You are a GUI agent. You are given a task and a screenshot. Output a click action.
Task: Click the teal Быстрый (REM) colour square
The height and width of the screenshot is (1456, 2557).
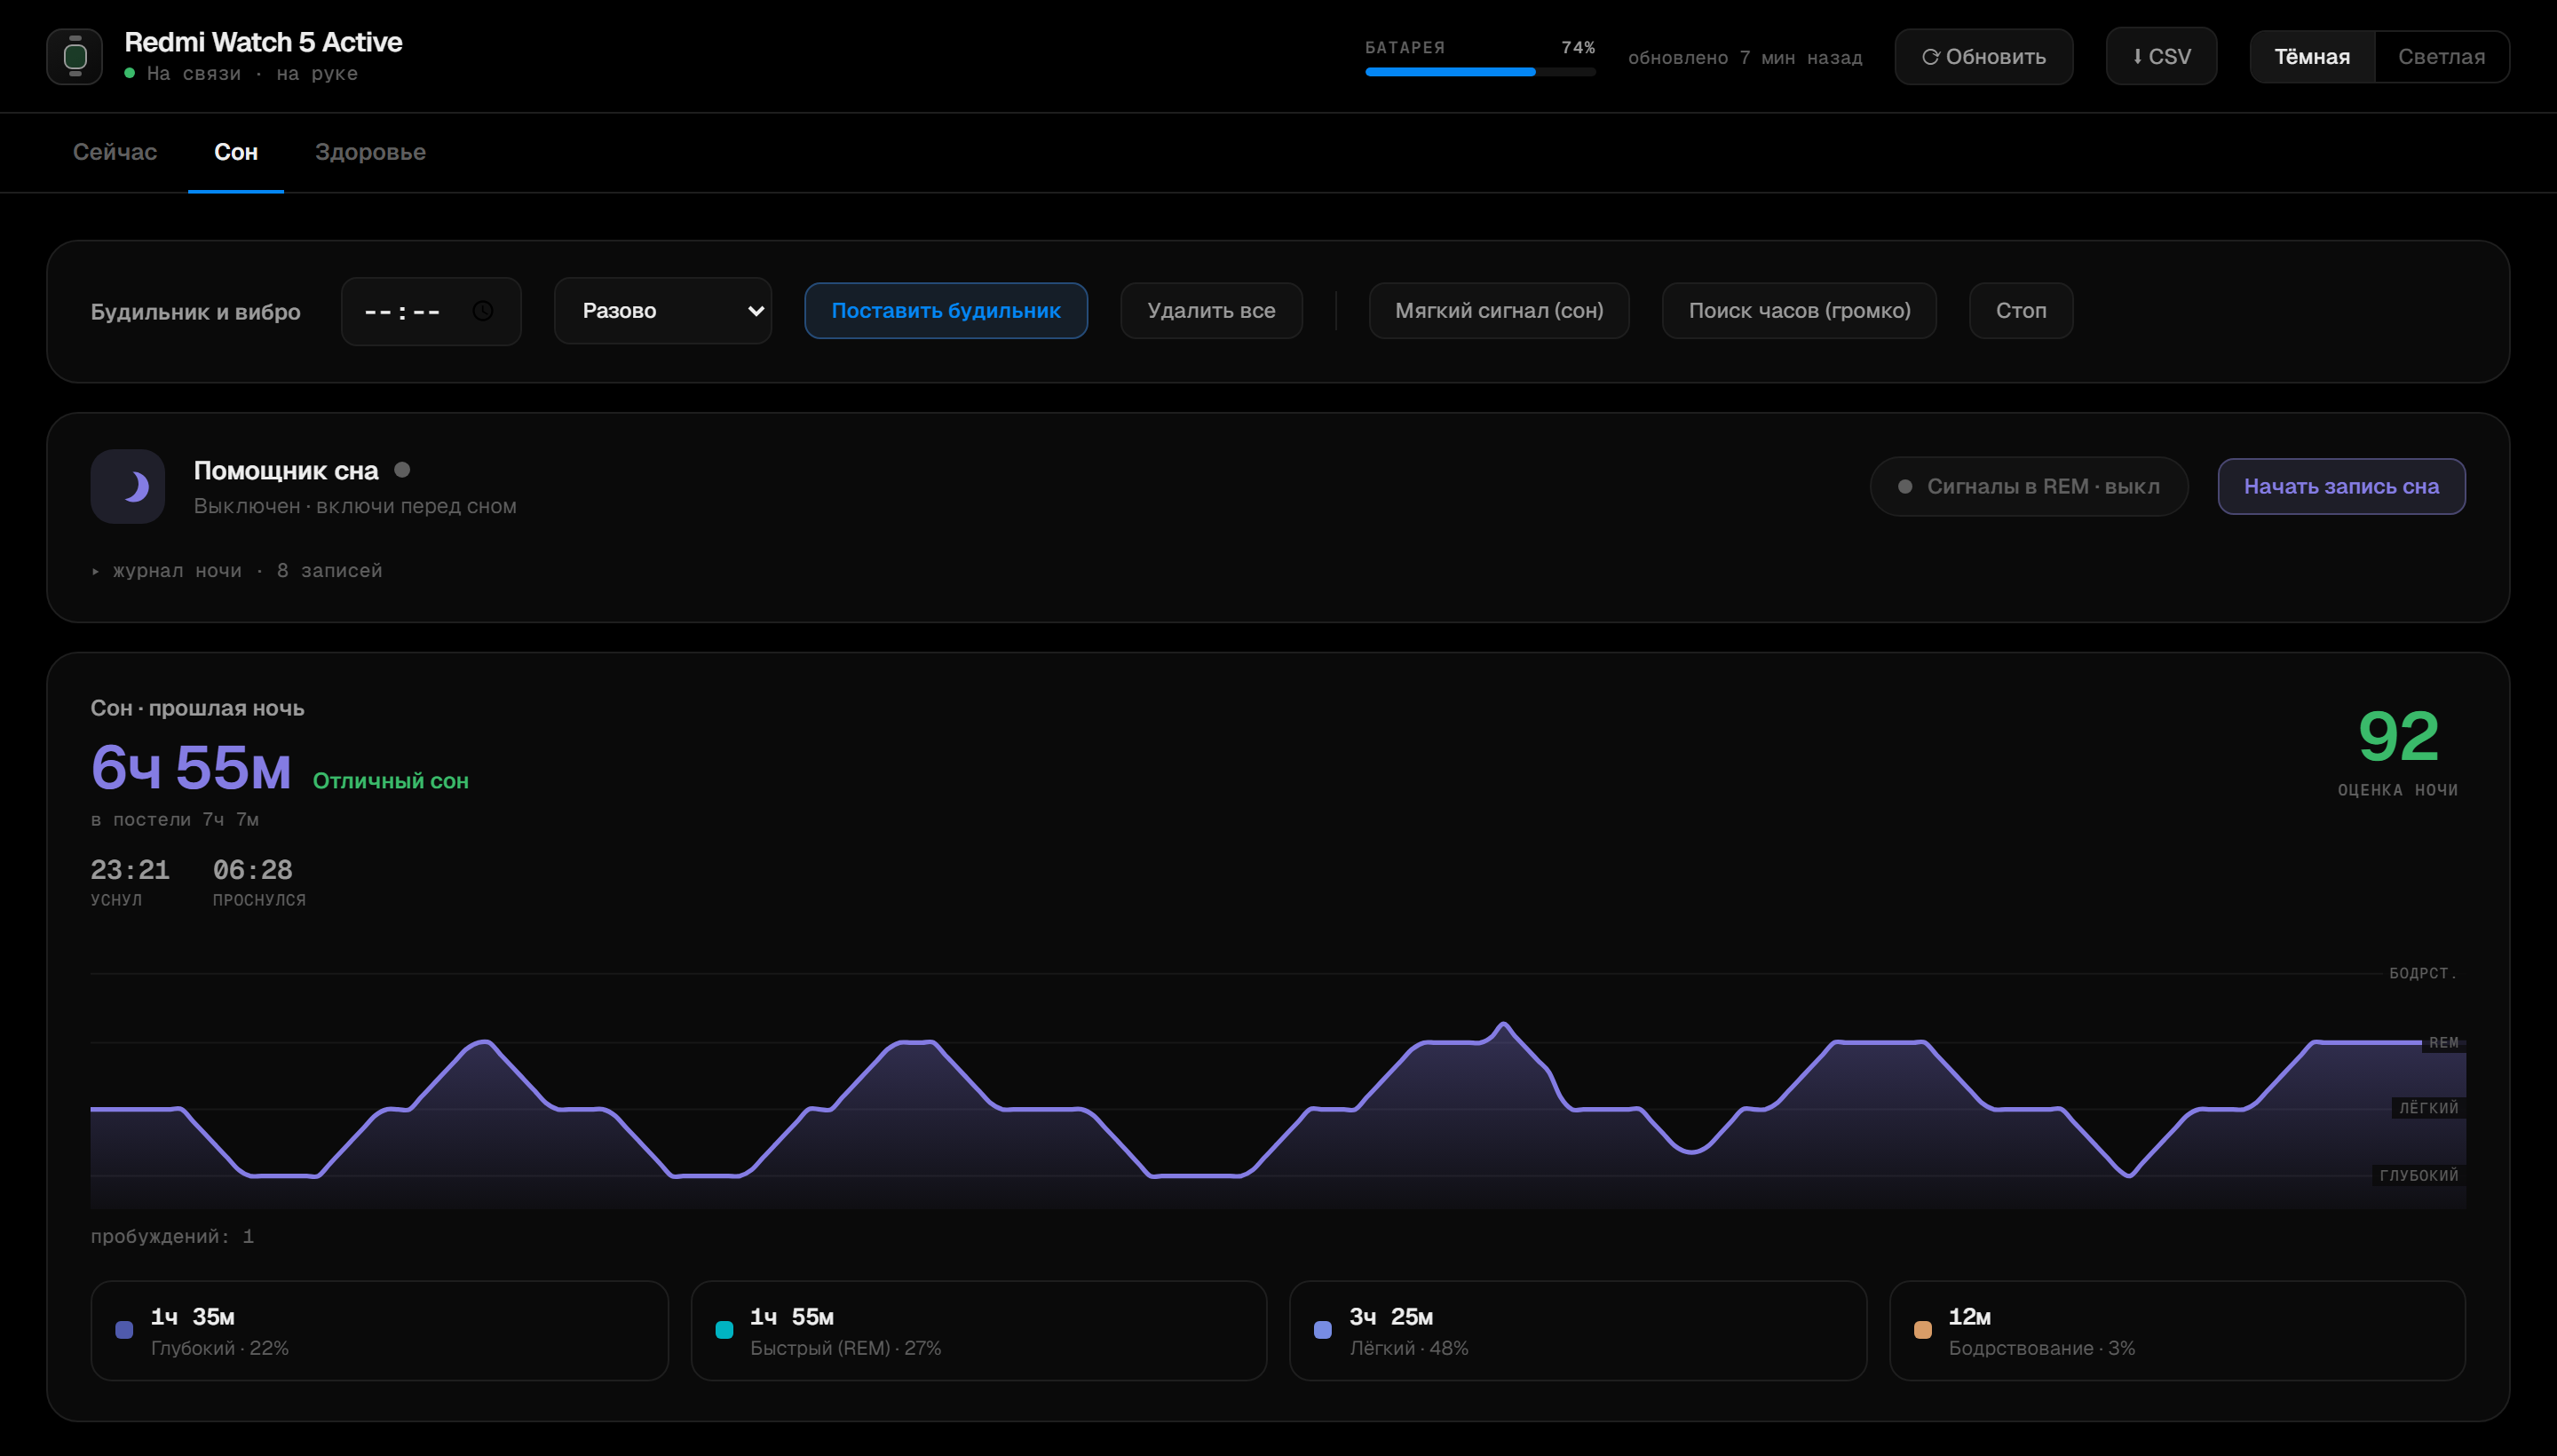(x=724, y=1330)
